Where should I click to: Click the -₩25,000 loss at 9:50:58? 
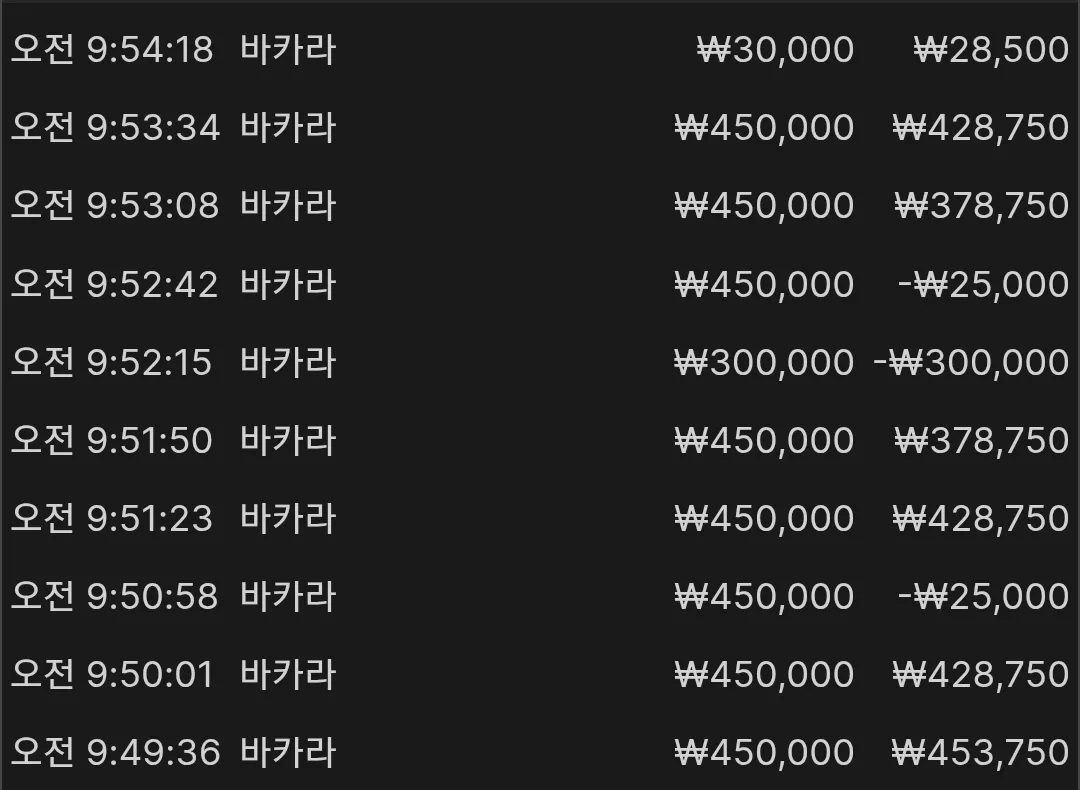[x=984, y=596]
